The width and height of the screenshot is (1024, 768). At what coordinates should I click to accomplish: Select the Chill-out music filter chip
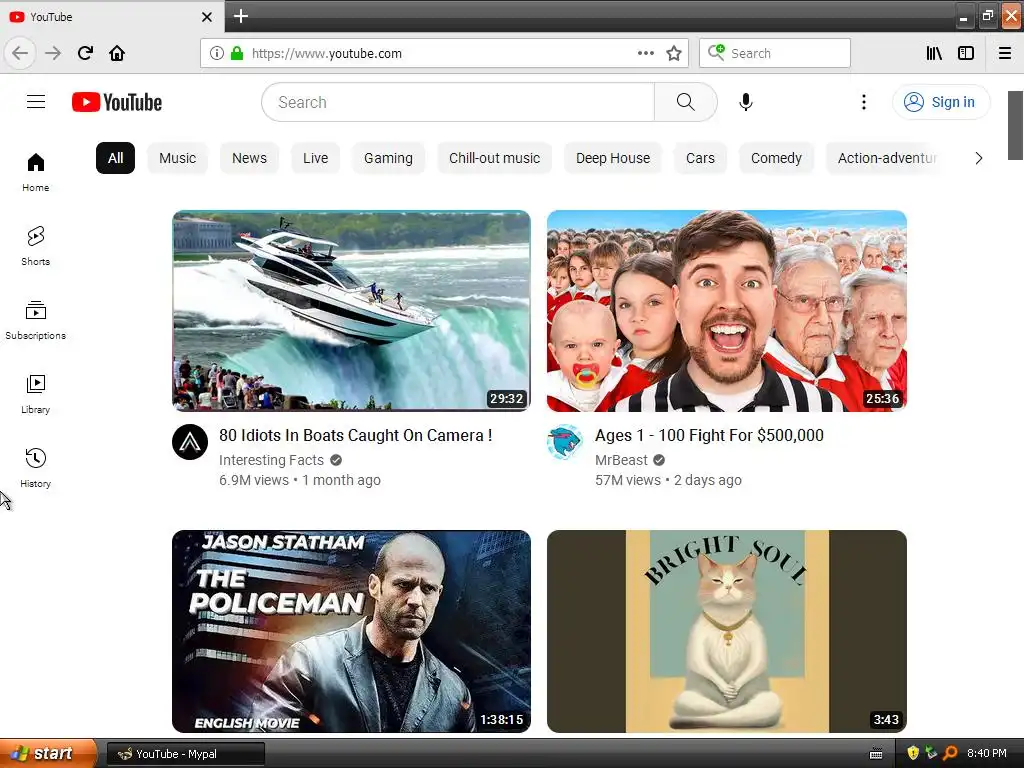pos(494,158)
